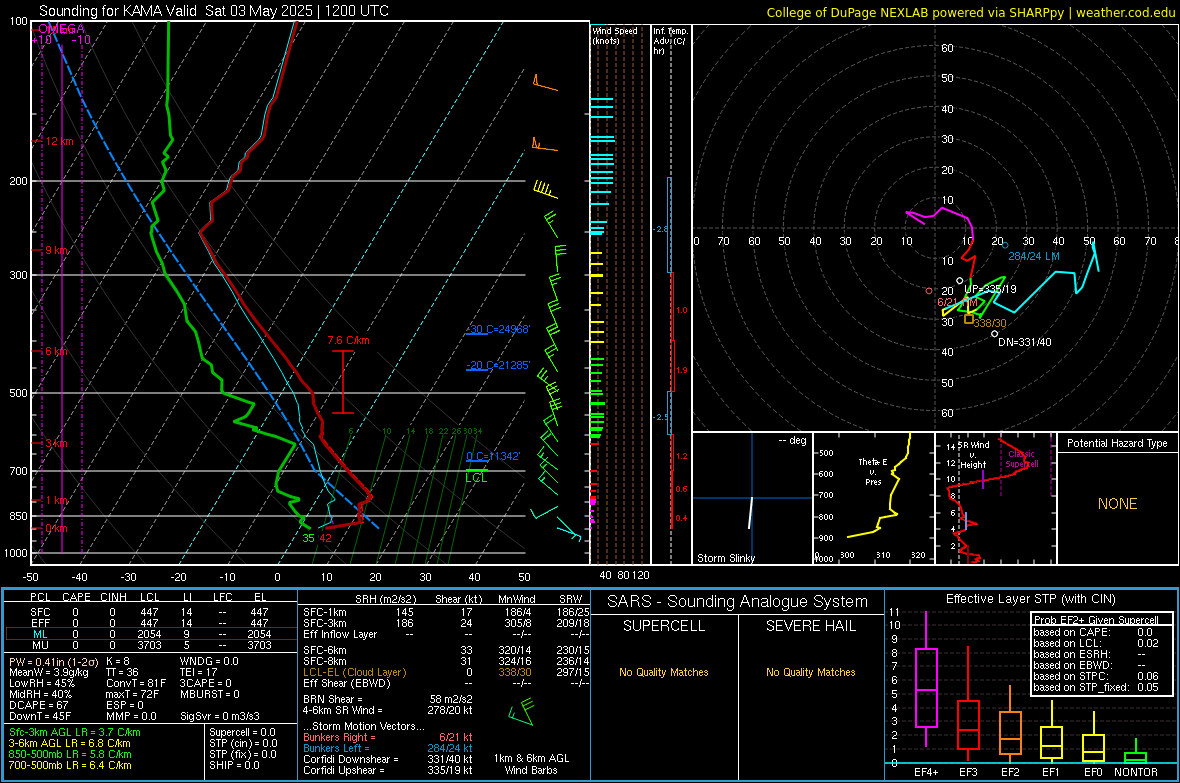Click the 6 km height marker
1180x783 pixels.
[57, 352]
